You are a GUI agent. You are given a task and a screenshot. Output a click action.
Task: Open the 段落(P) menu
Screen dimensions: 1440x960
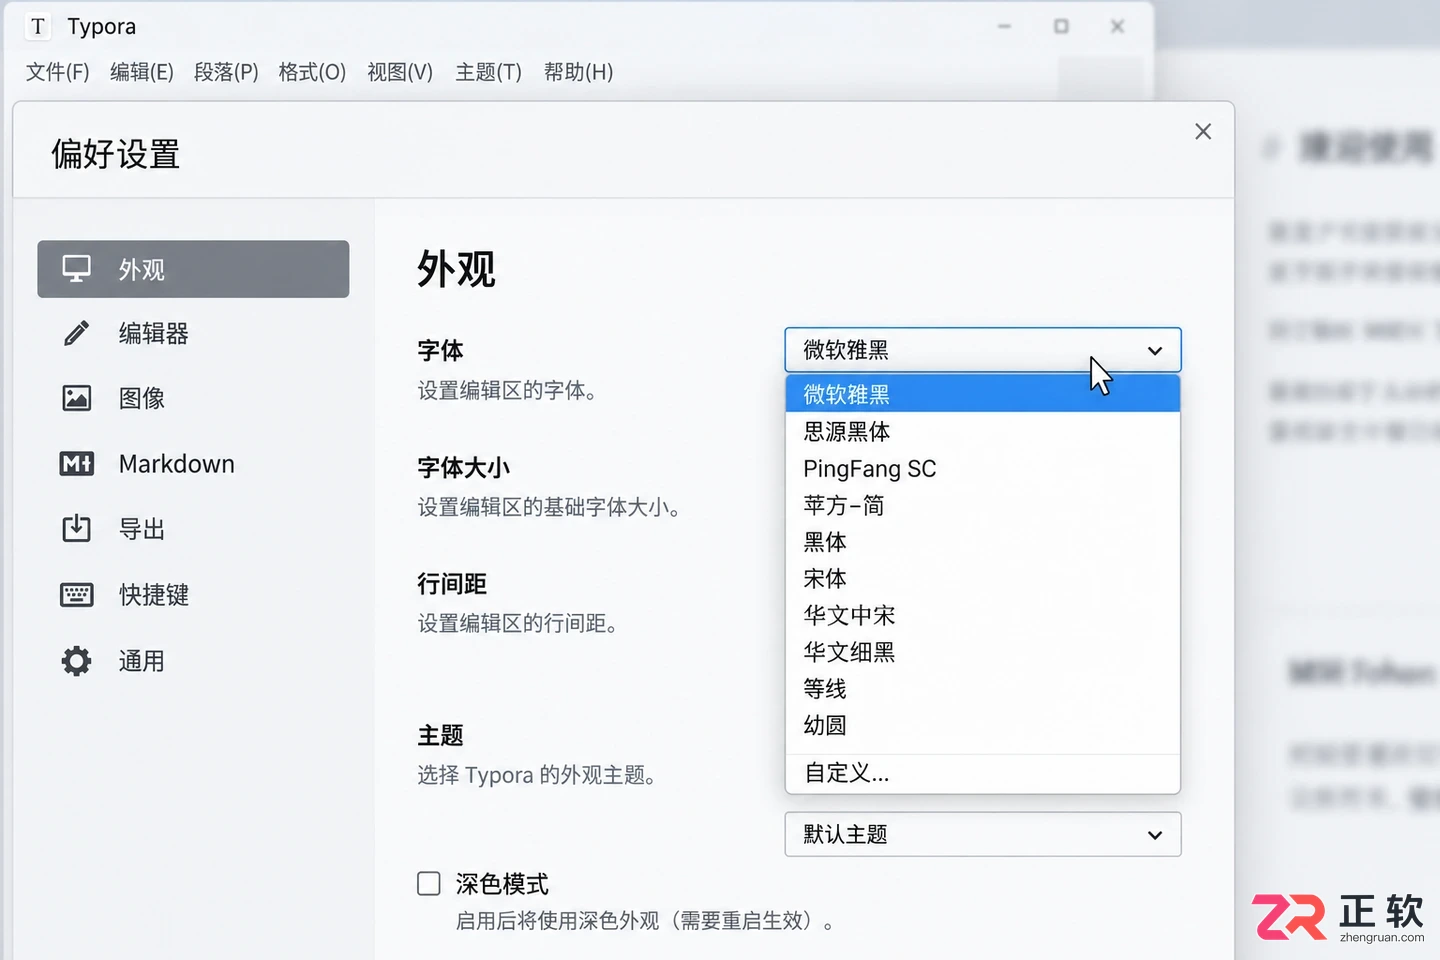(x=226, y=72)
